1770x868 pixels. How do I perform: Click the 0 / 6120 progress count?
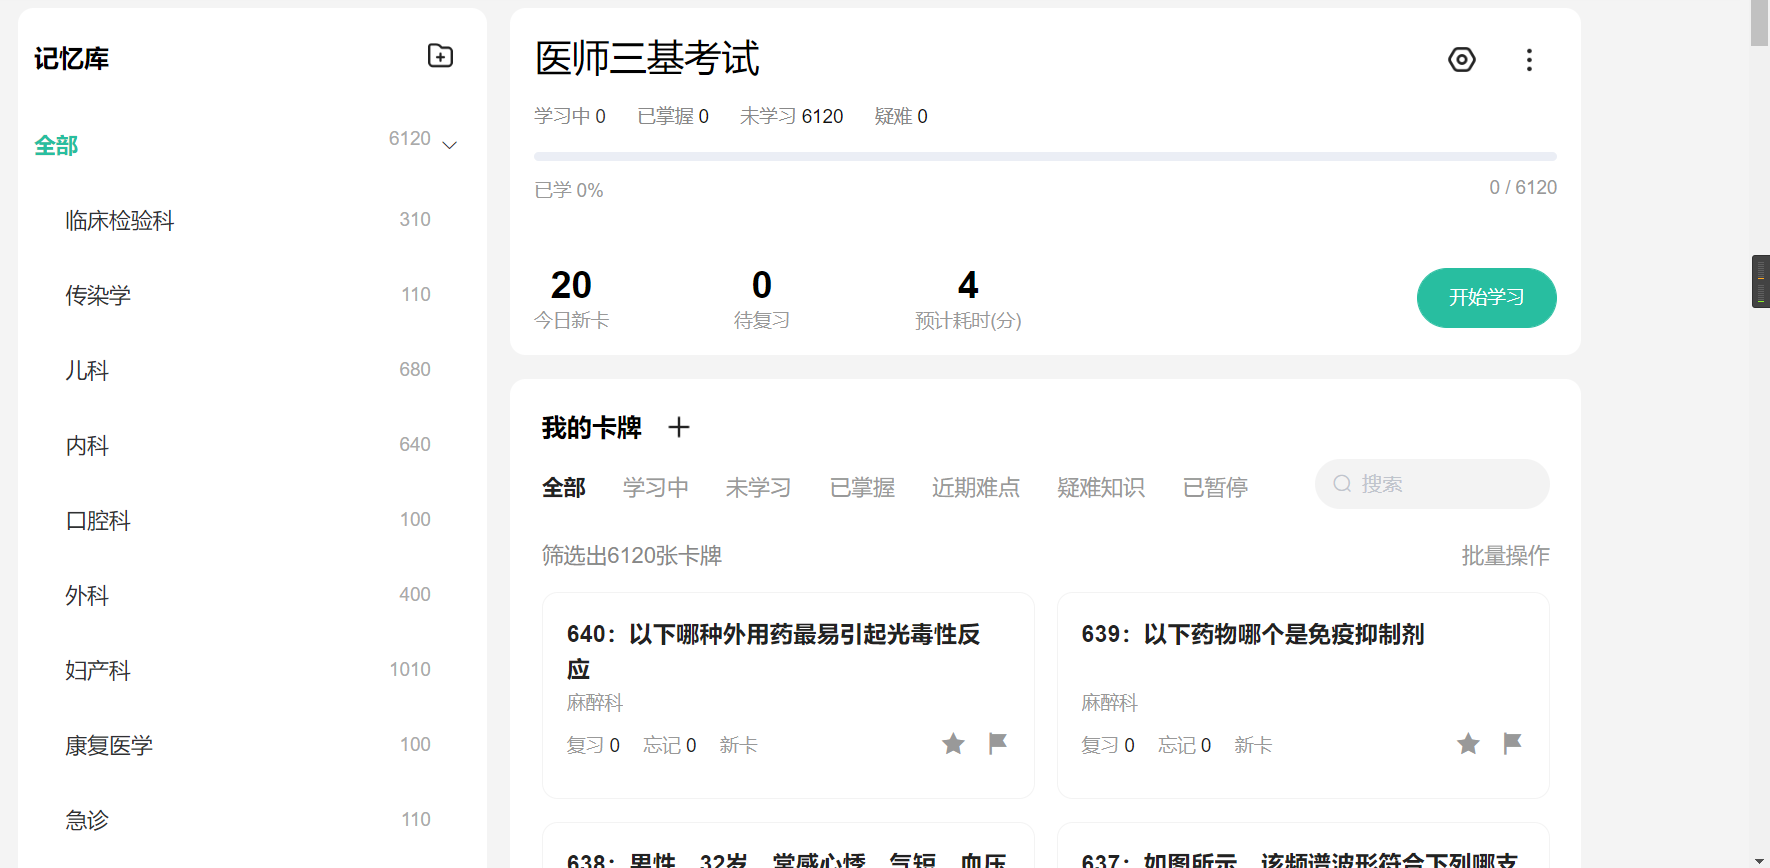[1523, 188]
